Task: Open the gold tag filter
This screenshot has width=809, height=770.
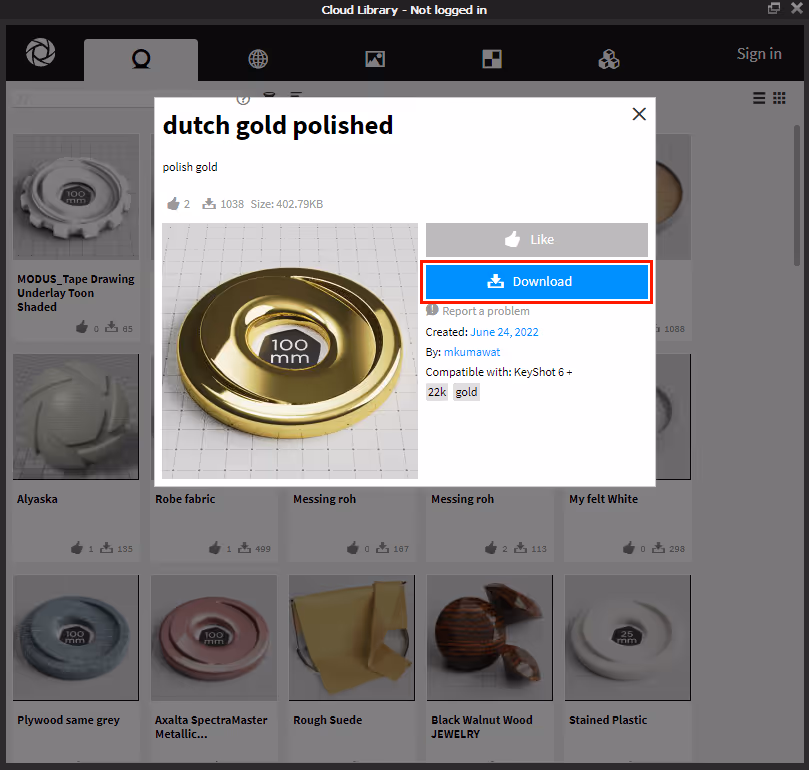Action: pyautogui.click(x=466, y=391)
